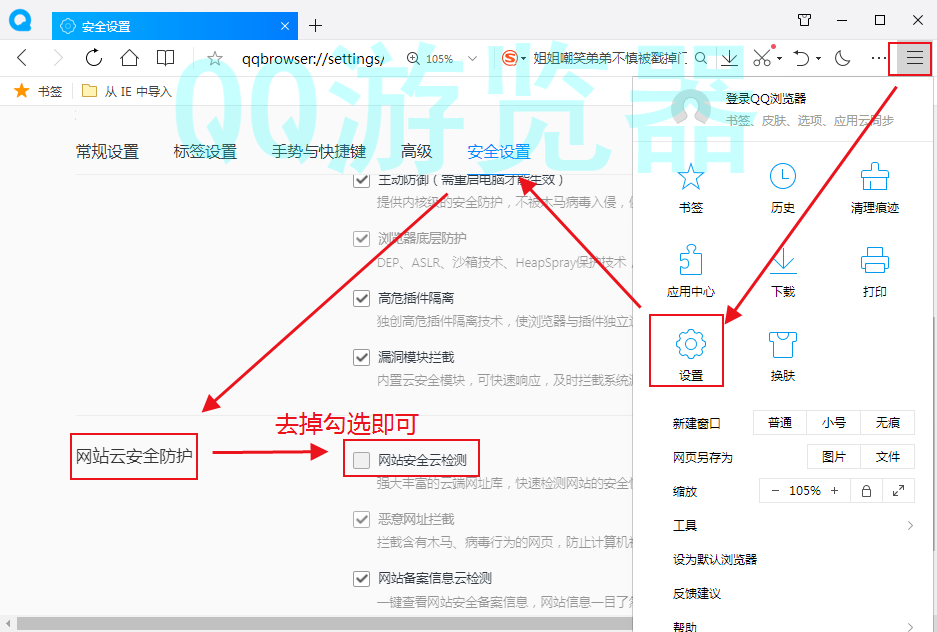The image size is (937, 632).
Task: Toggle 高危插件隔离 checkbox
Action: 362,298
